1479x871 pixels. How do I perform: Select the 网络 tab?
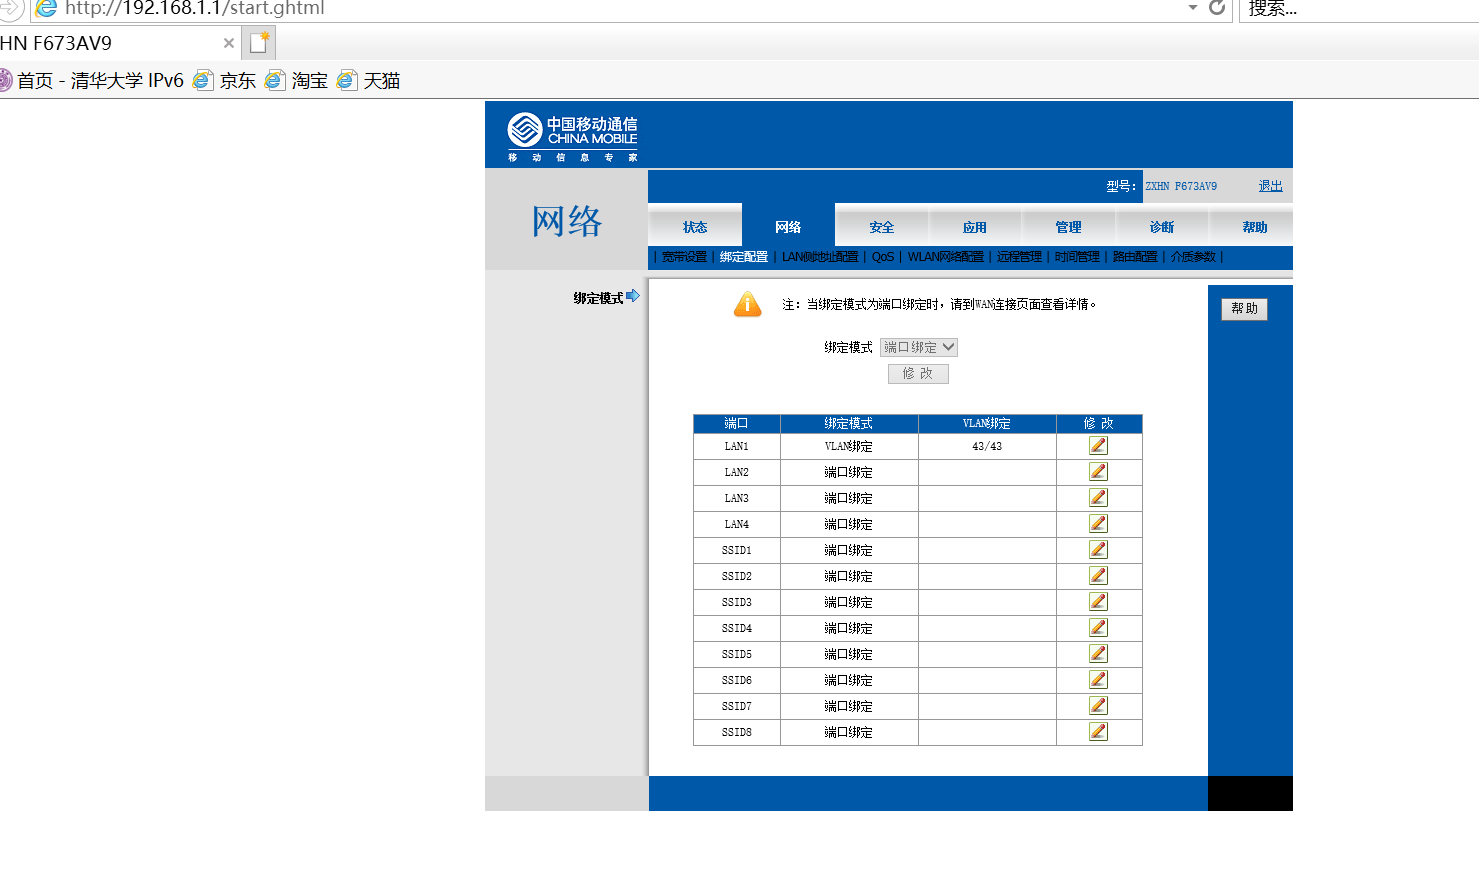click(x=788, y=227)
